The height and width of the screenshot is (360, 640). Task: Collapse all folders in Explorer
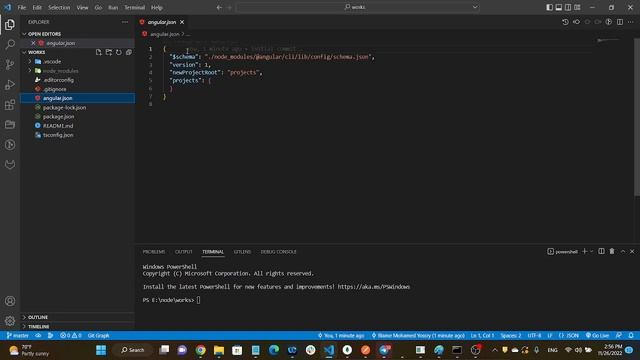point(129,52)
